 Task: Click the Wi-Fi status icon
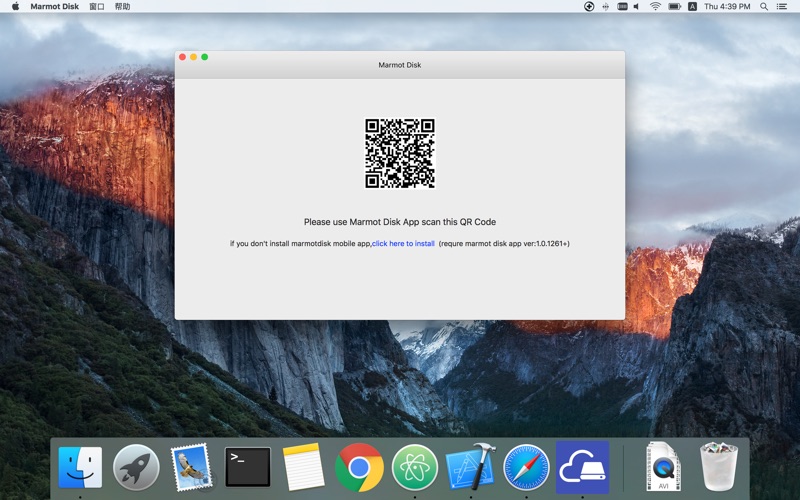[x=656, y=6]
